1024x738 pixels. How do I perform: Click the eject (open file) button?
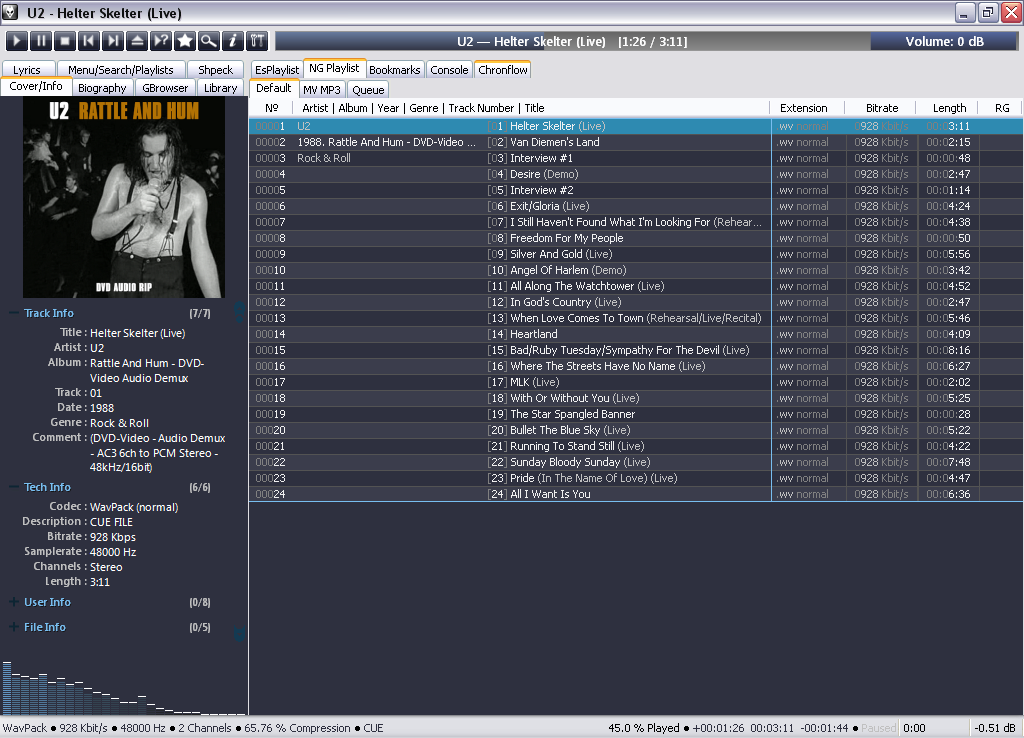coord(137,41)
